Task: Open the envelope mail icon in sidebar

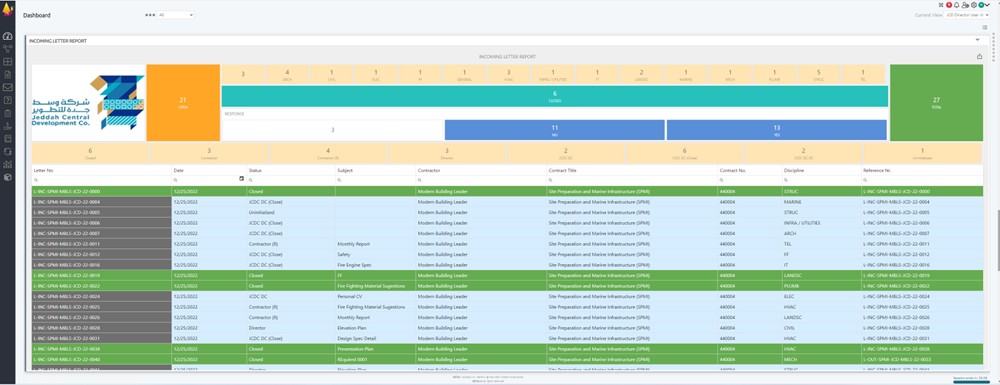Action: pos(8,87)
